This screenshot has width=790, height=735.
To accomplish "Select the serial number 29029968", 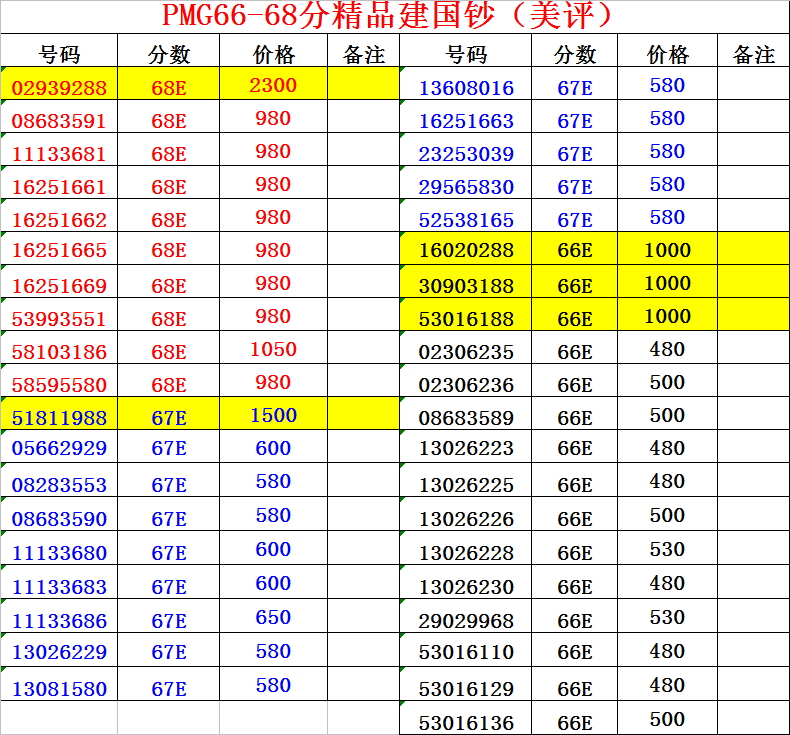I will [466, 620].
